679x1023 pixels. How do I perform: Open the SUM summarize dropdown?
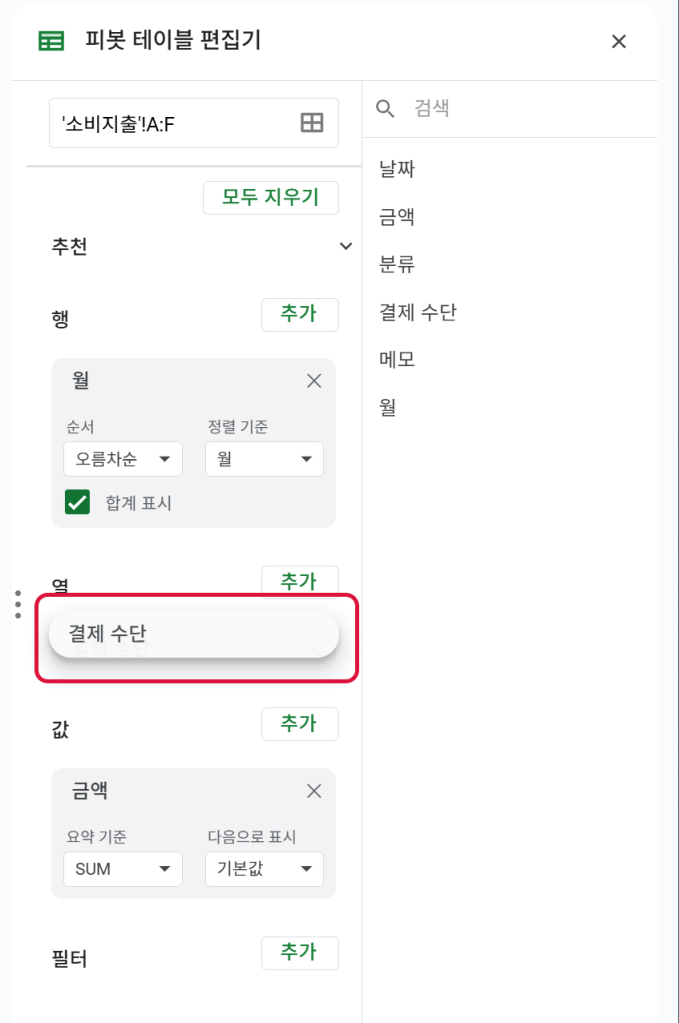coord(122,869)
